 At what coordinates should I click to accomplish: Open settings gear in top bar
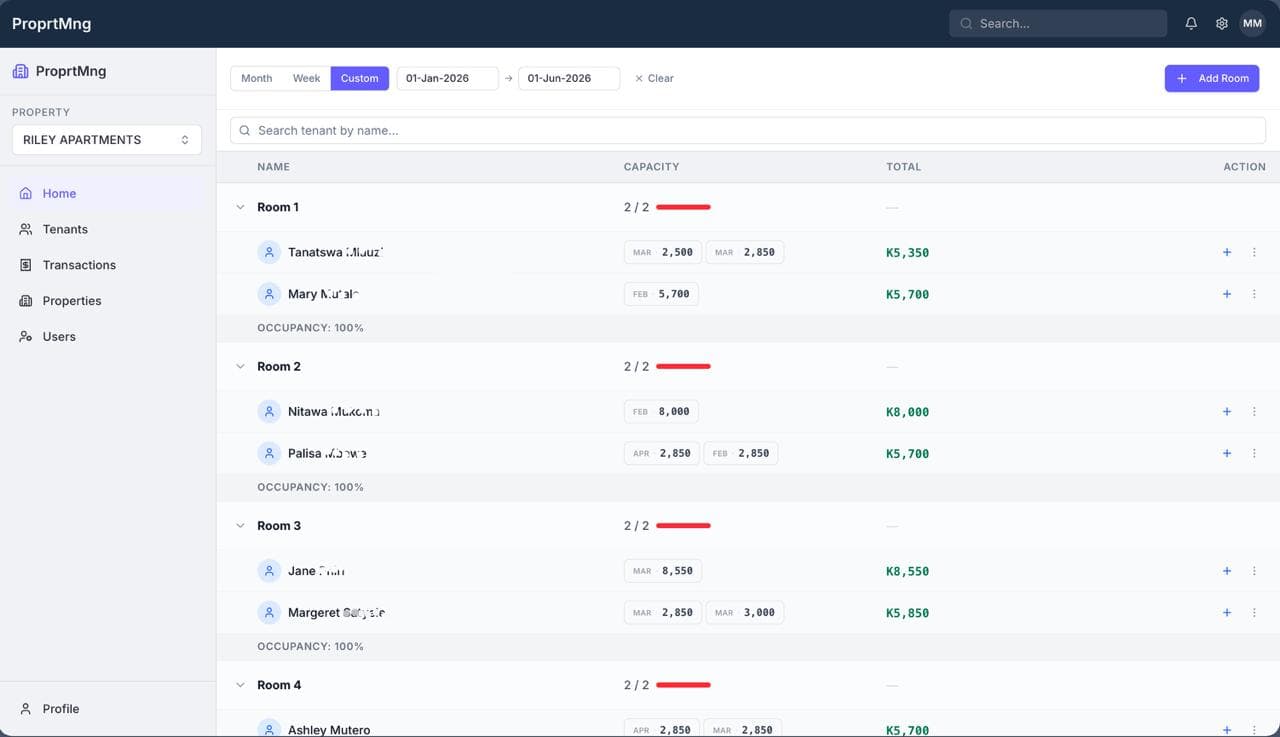(1221, 23)
